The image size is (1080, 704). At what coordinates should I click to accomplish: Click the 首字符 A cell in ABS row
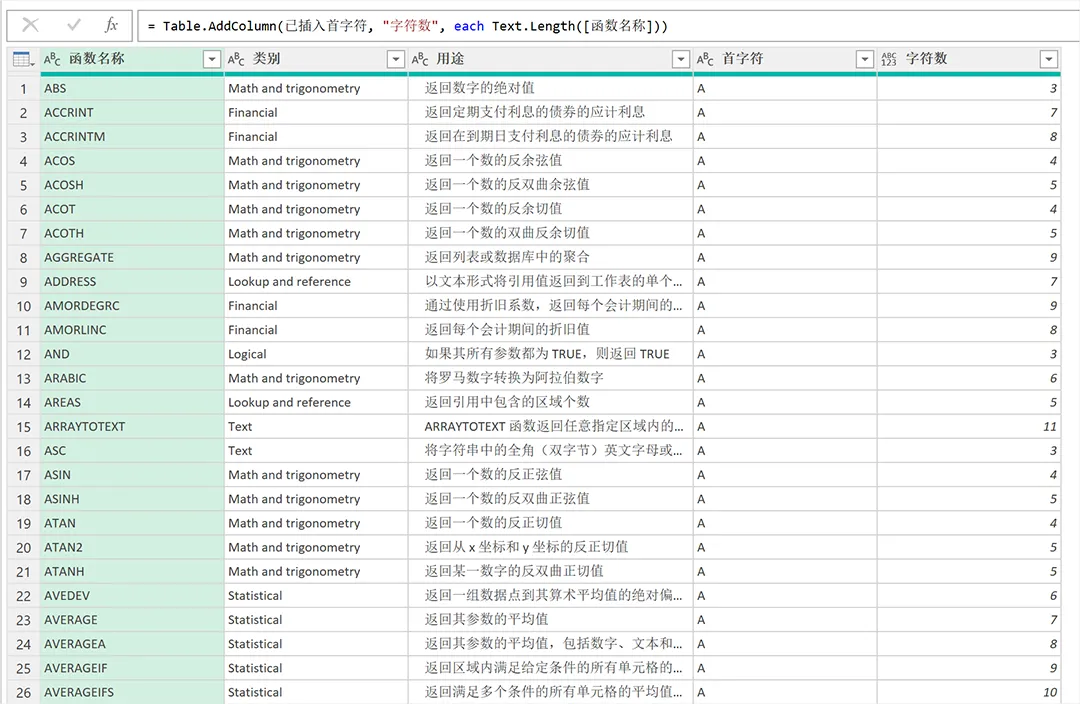[785, 88]
